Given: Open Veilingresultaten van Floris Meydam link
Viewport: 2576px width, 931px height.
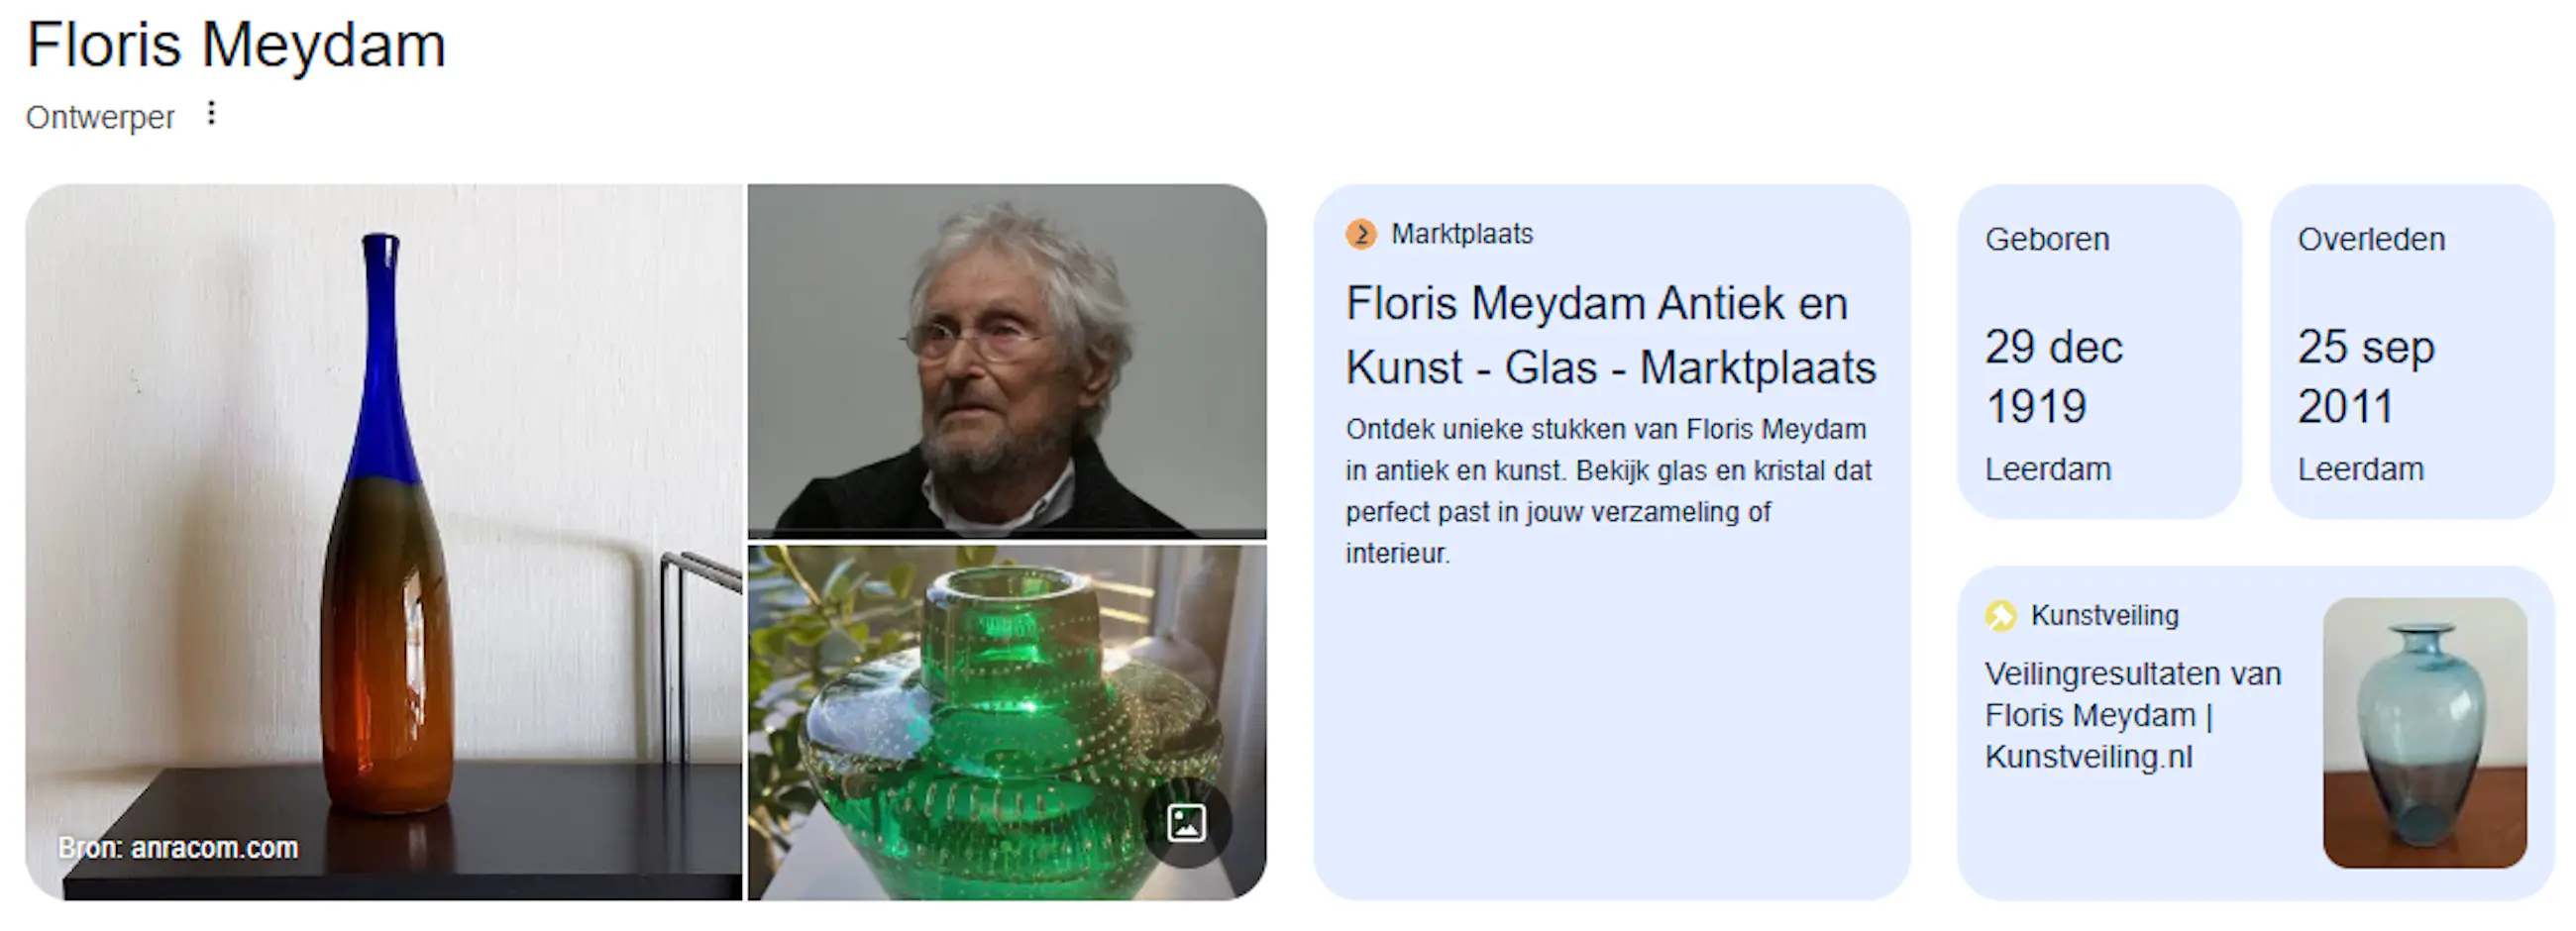Looking at the screenshot, I should [2133, 715].
